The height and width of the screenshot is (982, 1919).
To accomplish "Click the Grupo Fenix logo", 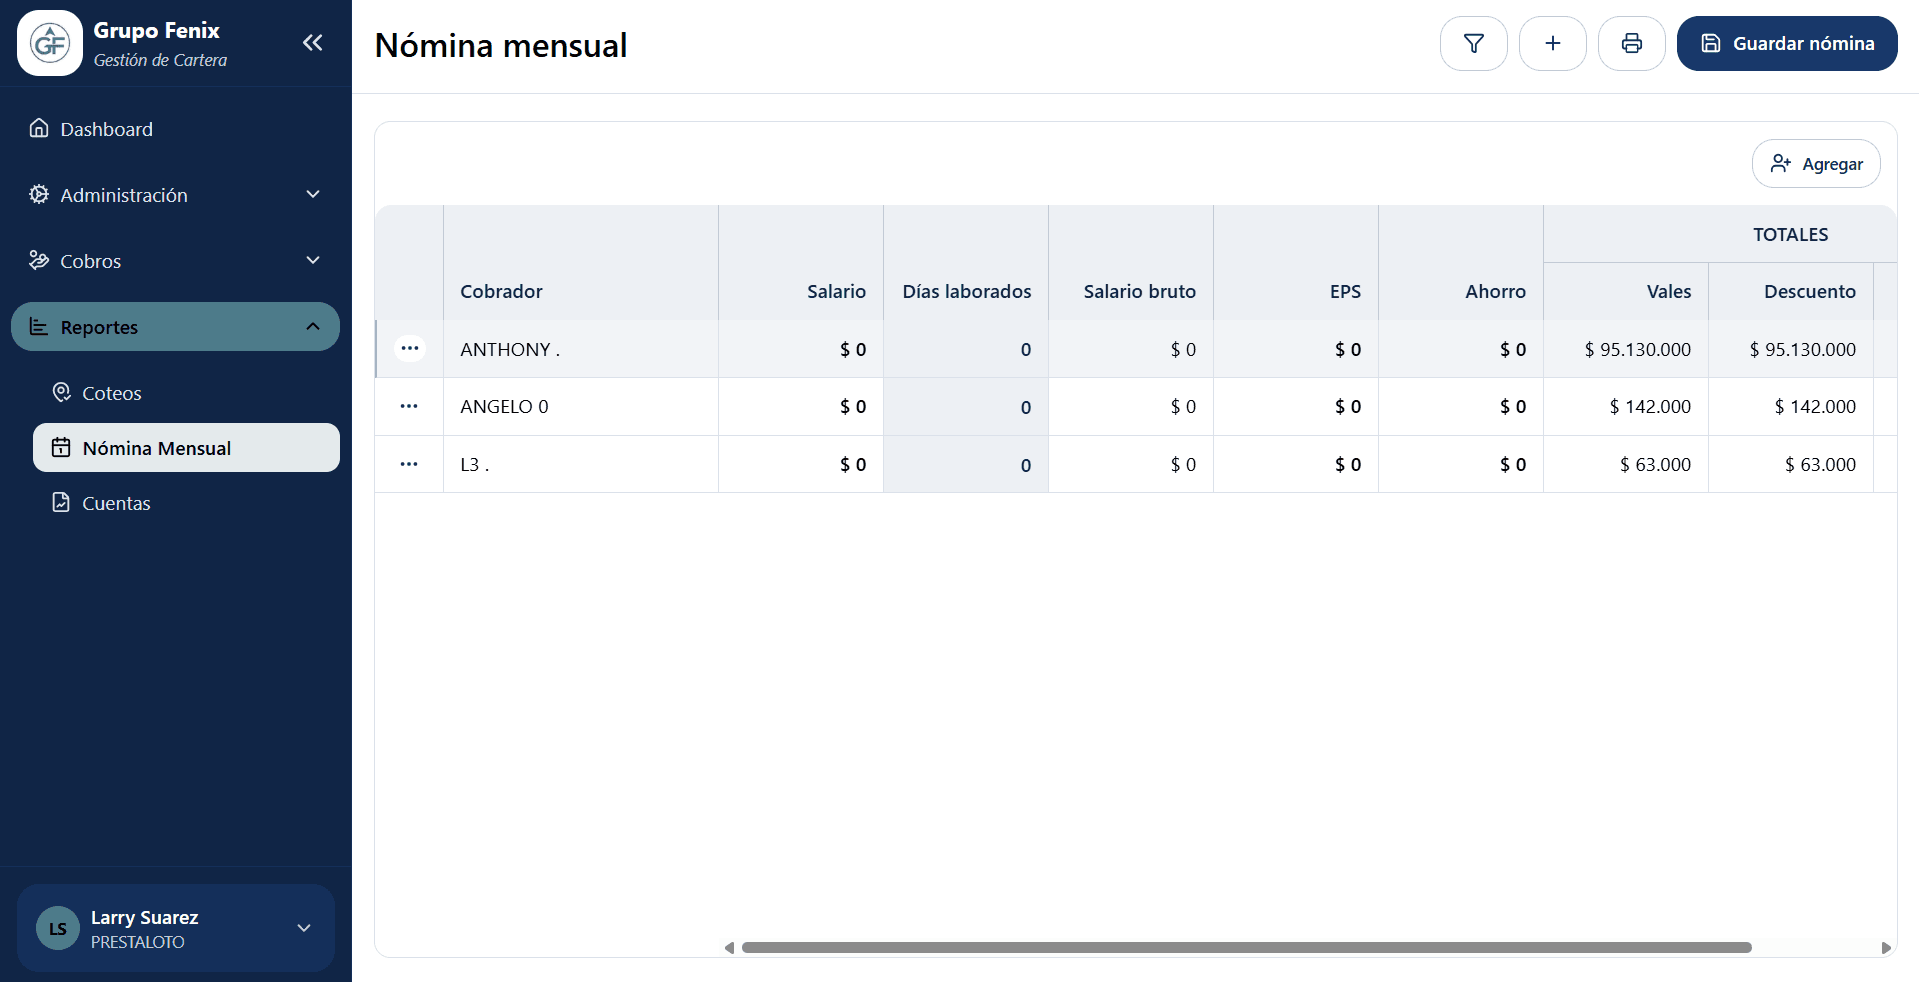I will click(50, 43).
